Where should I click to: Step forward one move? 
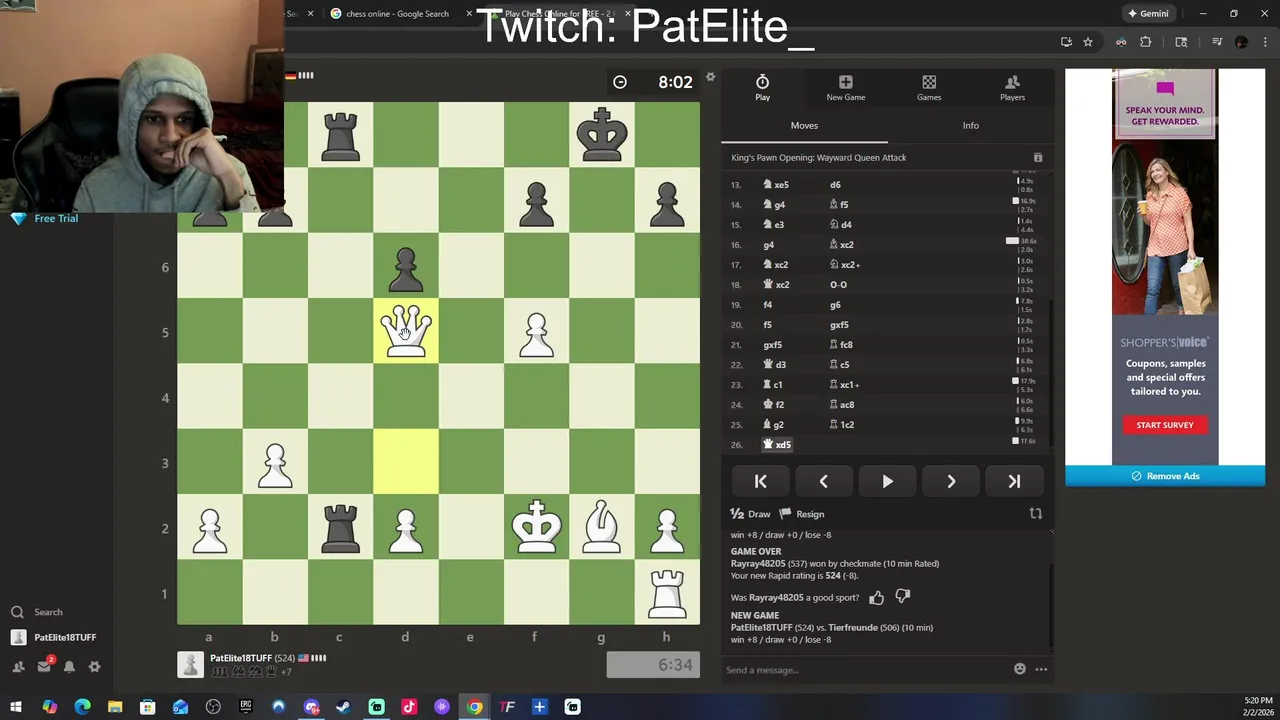click(951, 481)
